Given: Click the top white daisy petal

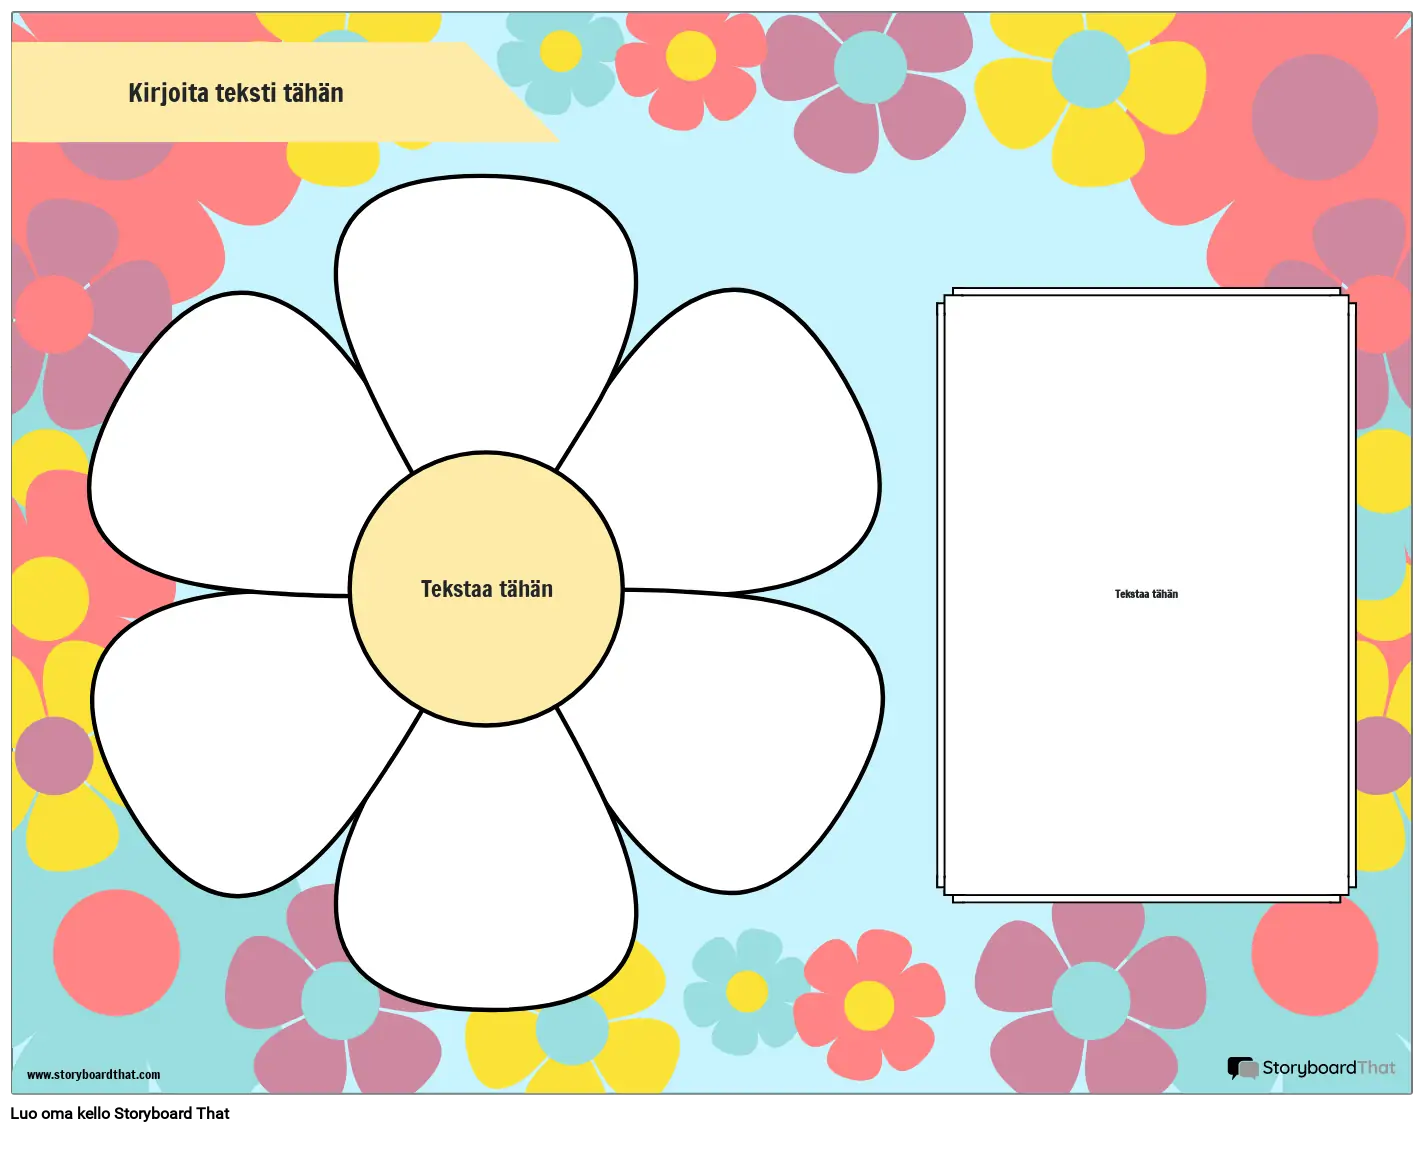Looking at the screenshot, I should point(486,290).
